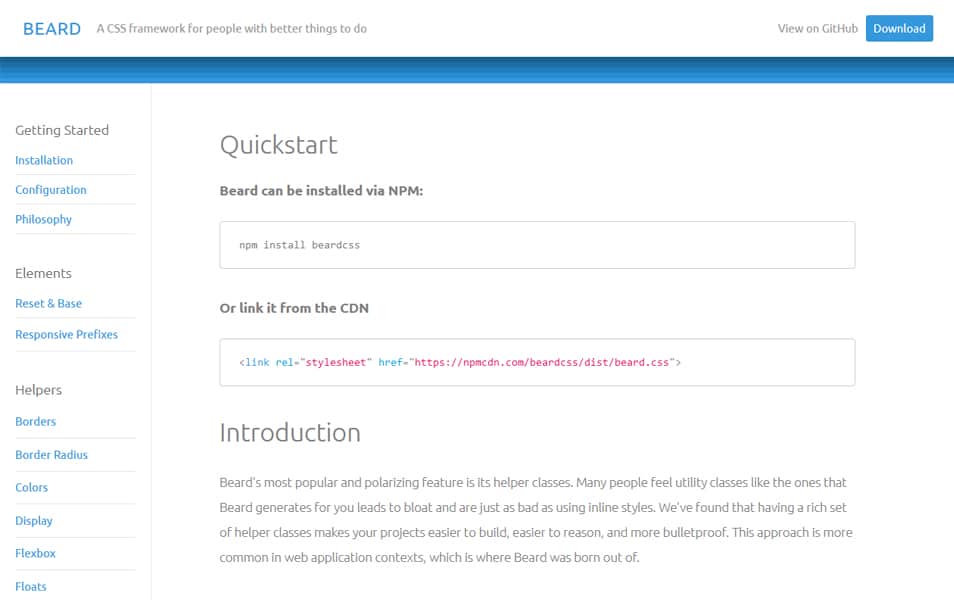Click the introduction paragraph about helper classes
Image resolution: width=954 pixels, height=600 pixels.
tap(536, 520)
